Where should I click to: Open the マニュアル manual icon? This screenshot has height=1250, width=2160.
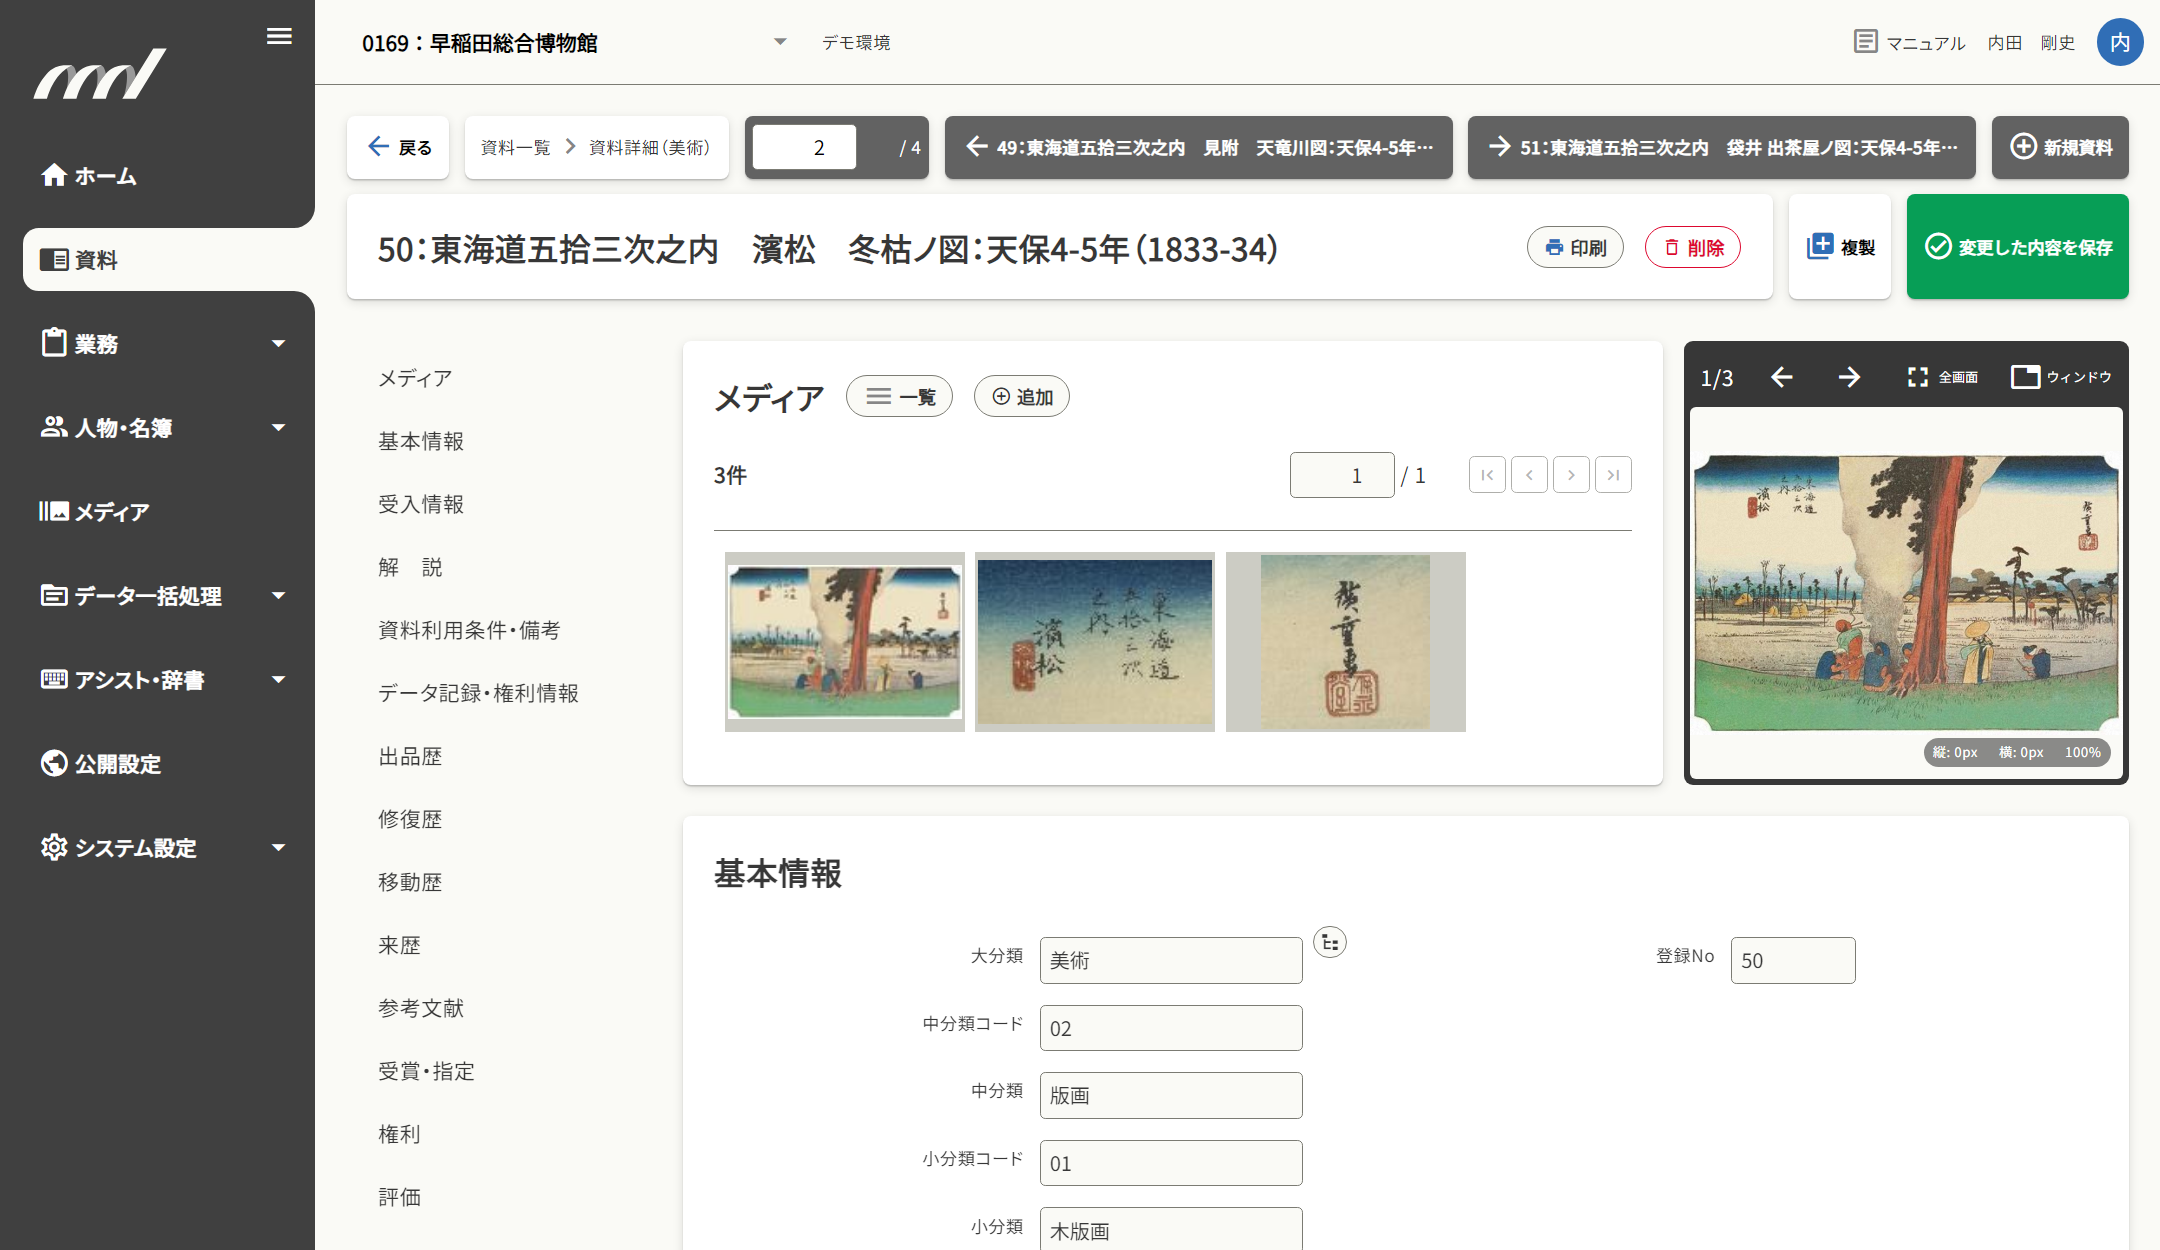coord(1865,42)
